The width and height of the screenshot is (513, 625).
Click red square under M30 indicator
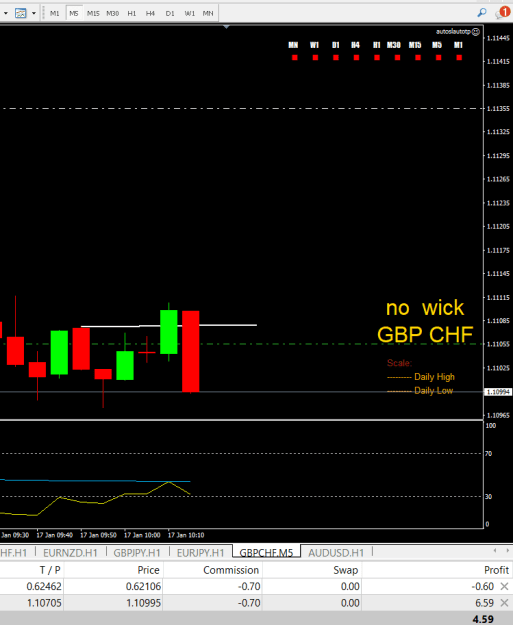coord(397,58)
